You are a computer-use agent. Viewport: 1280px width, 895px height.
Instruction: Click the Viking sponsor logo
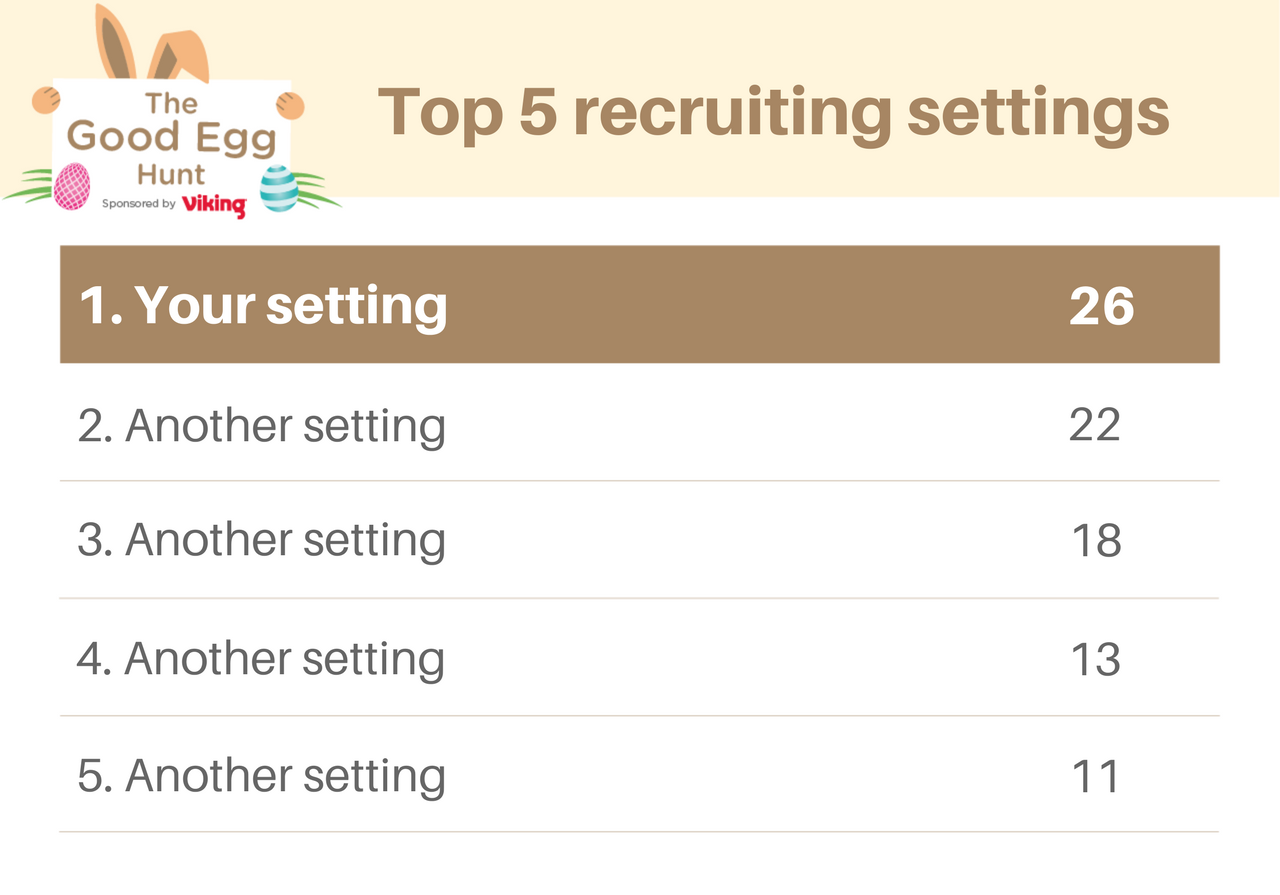coord(214,205)
